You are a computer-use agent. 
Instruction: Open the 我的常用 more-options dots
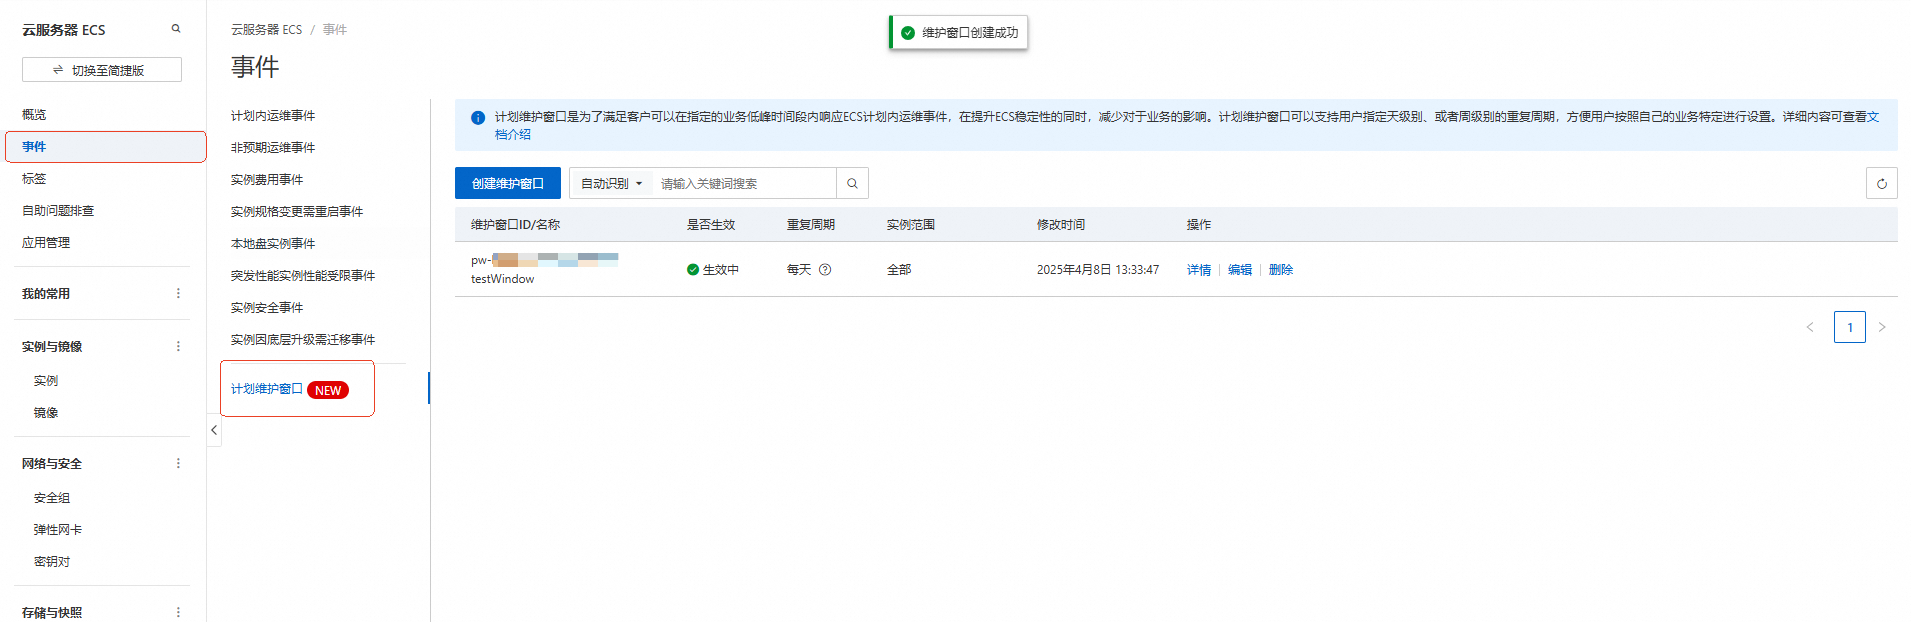[178, 294]
